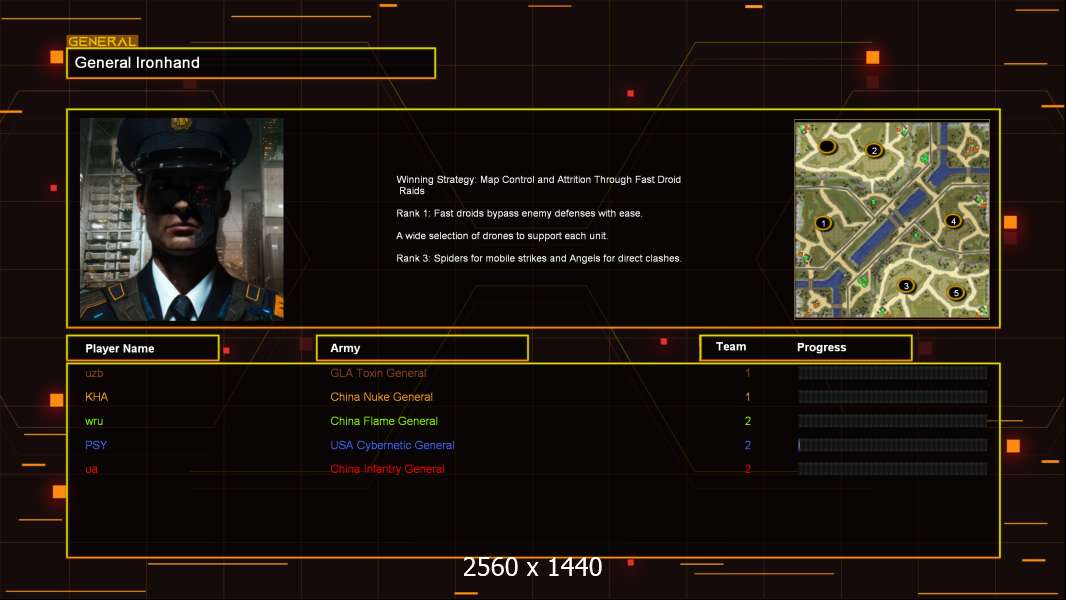
Task: Click the Winning Strategy description text
Action: (x=538, y=185)
